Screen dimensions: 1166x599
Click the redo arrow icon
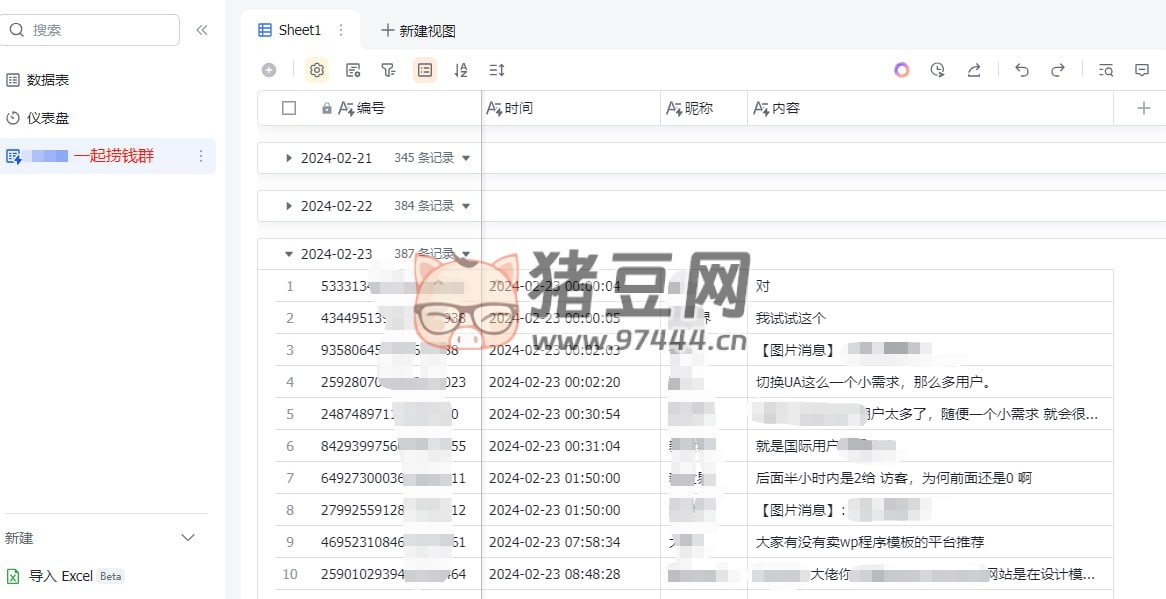point(1057,70)
